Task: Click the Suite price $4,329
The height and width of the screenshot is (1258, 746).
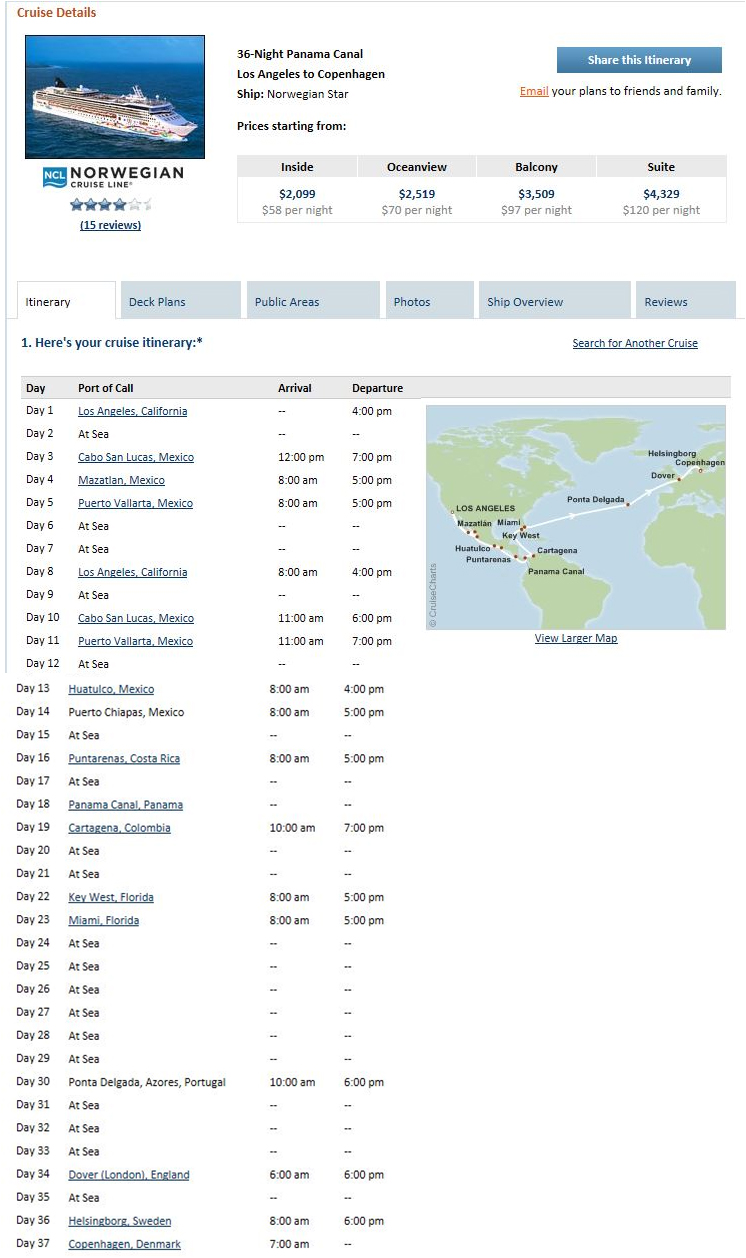Action: click(661, 194)
